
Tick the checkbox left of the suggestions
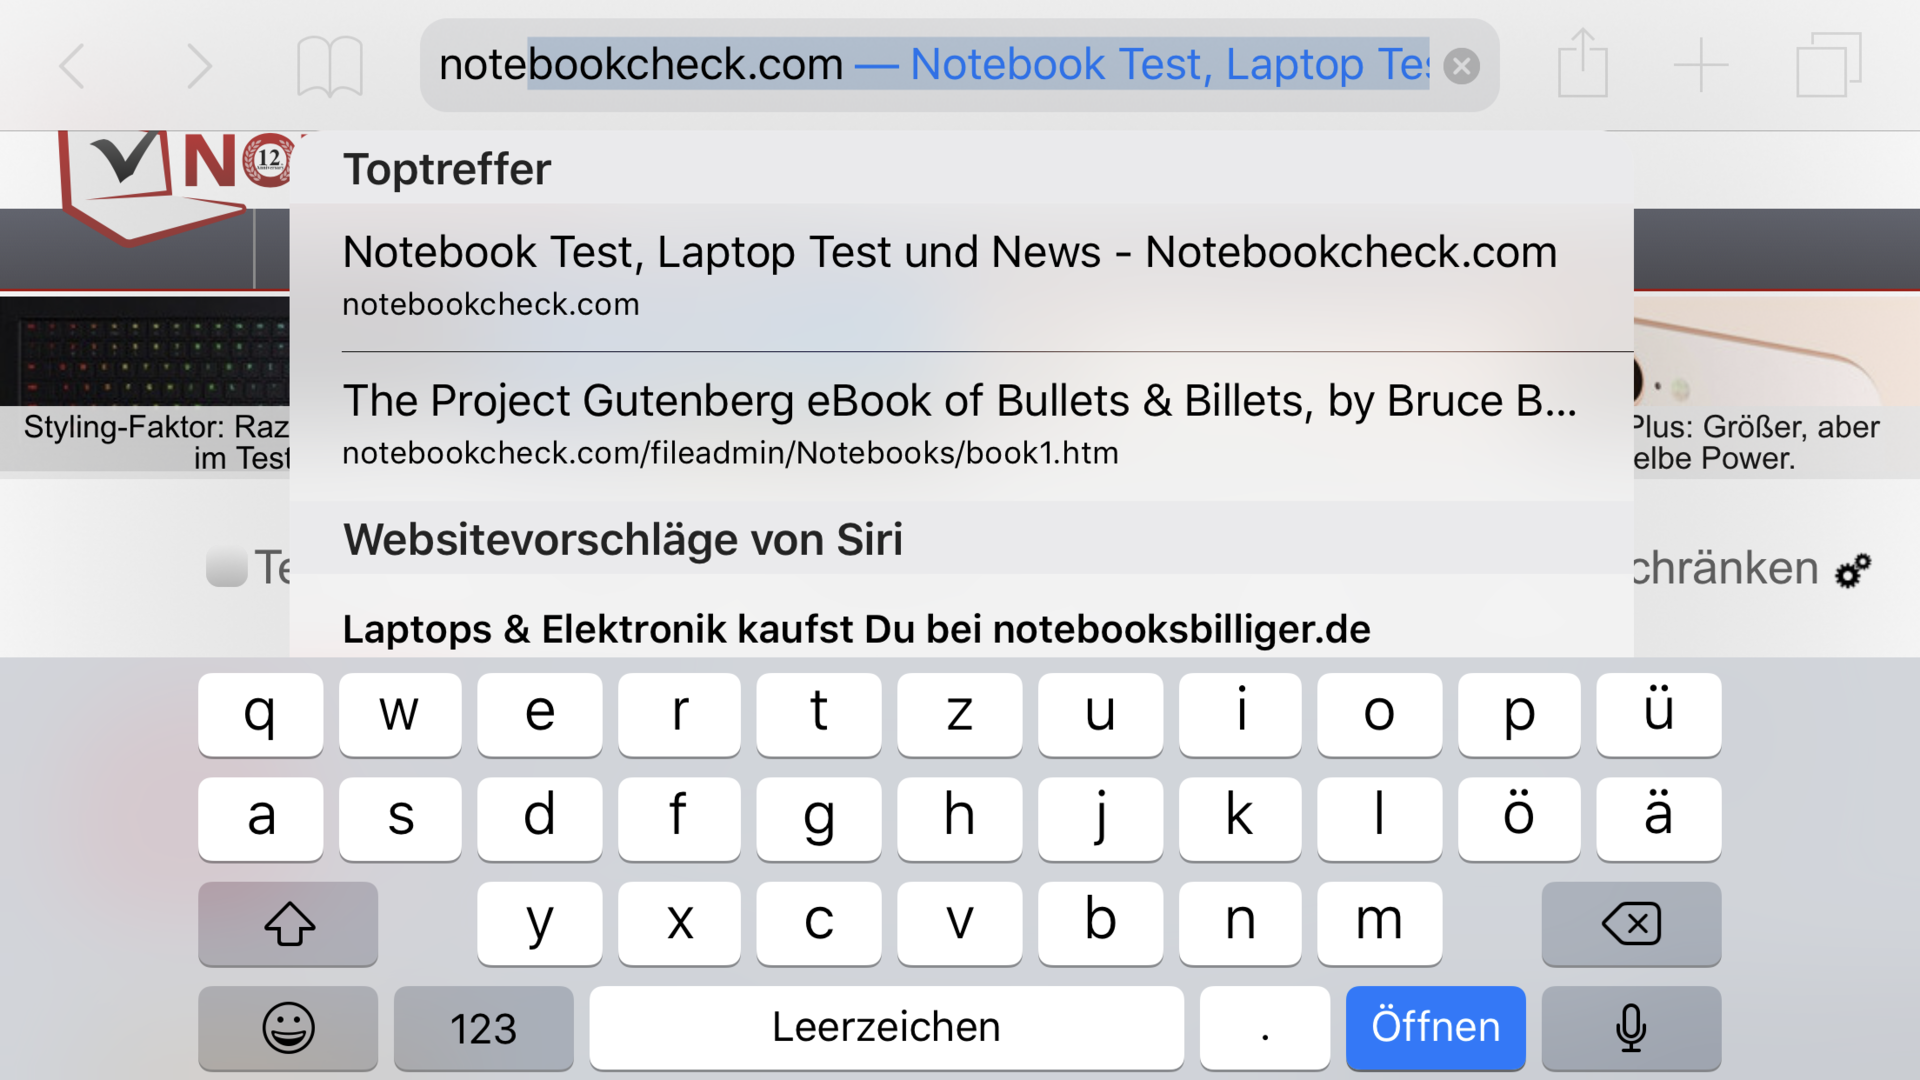tap(227, 567)
